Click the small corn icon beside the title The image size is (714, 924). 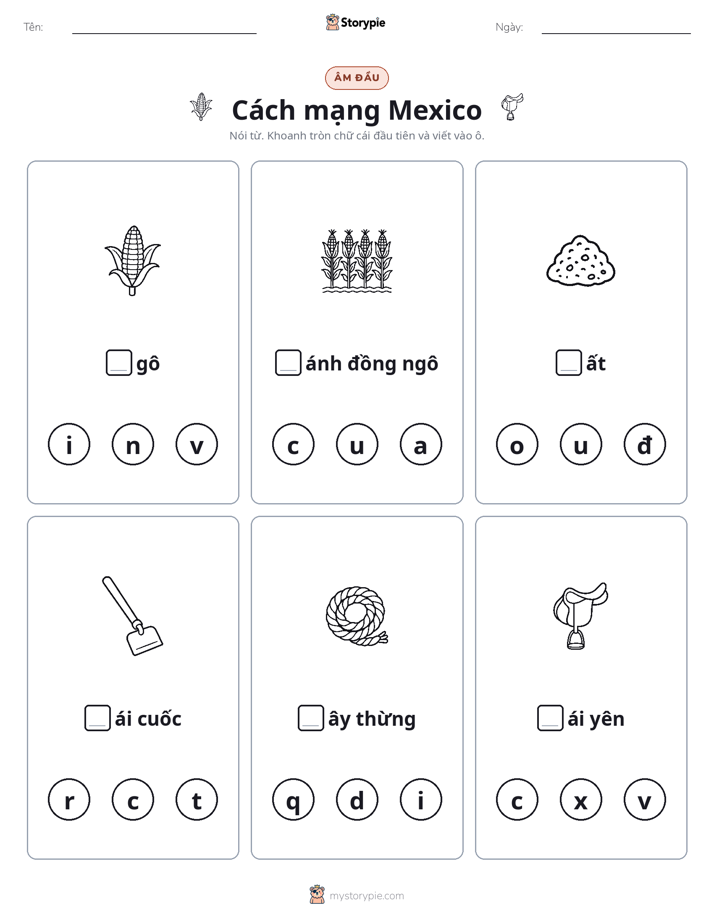click(x=201, y=107)
